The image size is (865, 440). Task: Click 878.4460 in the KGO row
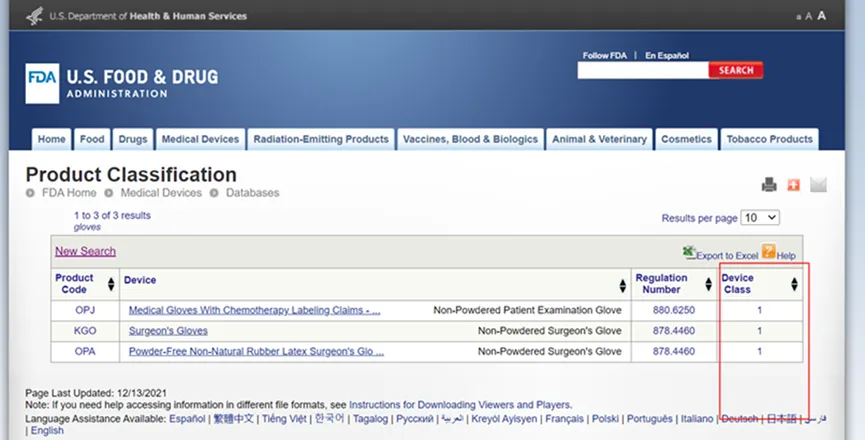tap(674, 331)
